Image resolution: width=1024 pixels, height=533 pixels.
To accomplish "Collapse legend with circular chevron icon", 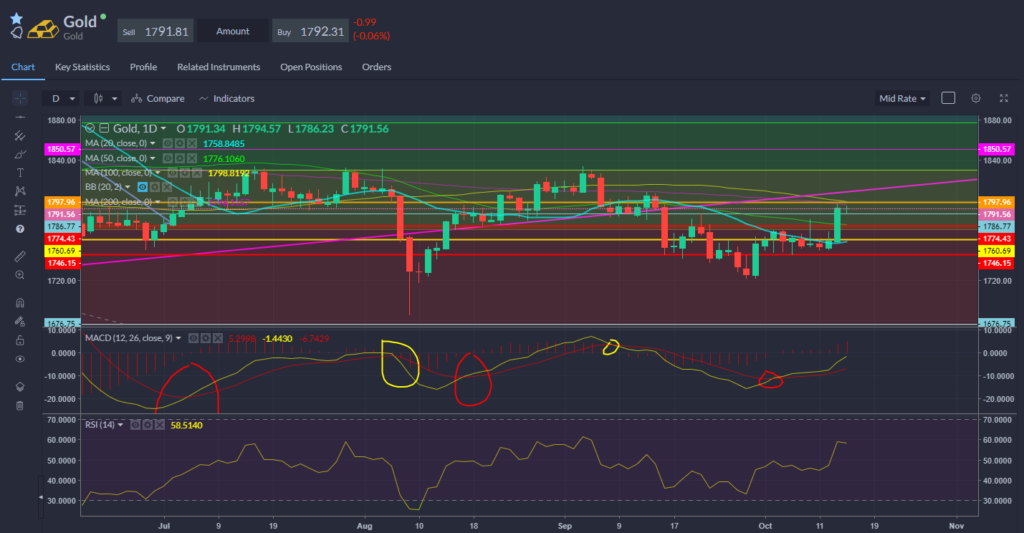I will [89, 128].
